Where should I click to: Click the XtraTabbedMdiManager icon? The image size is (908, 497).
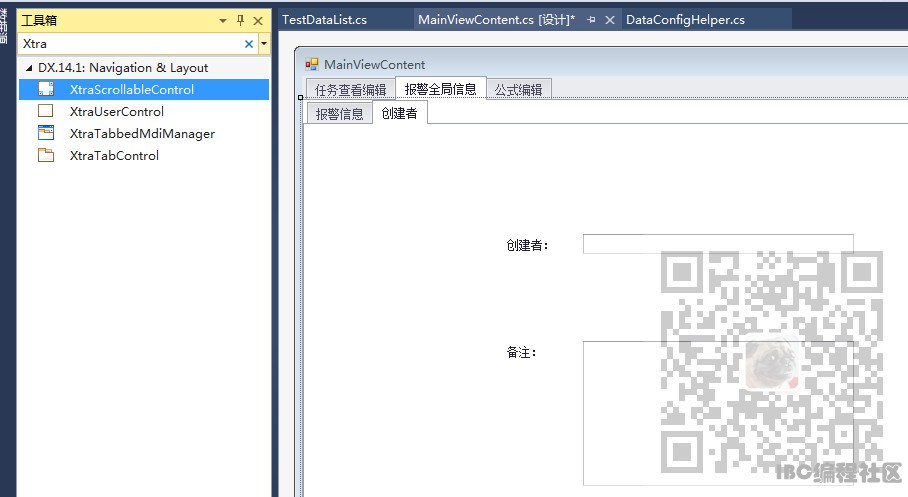pos(46,133)
